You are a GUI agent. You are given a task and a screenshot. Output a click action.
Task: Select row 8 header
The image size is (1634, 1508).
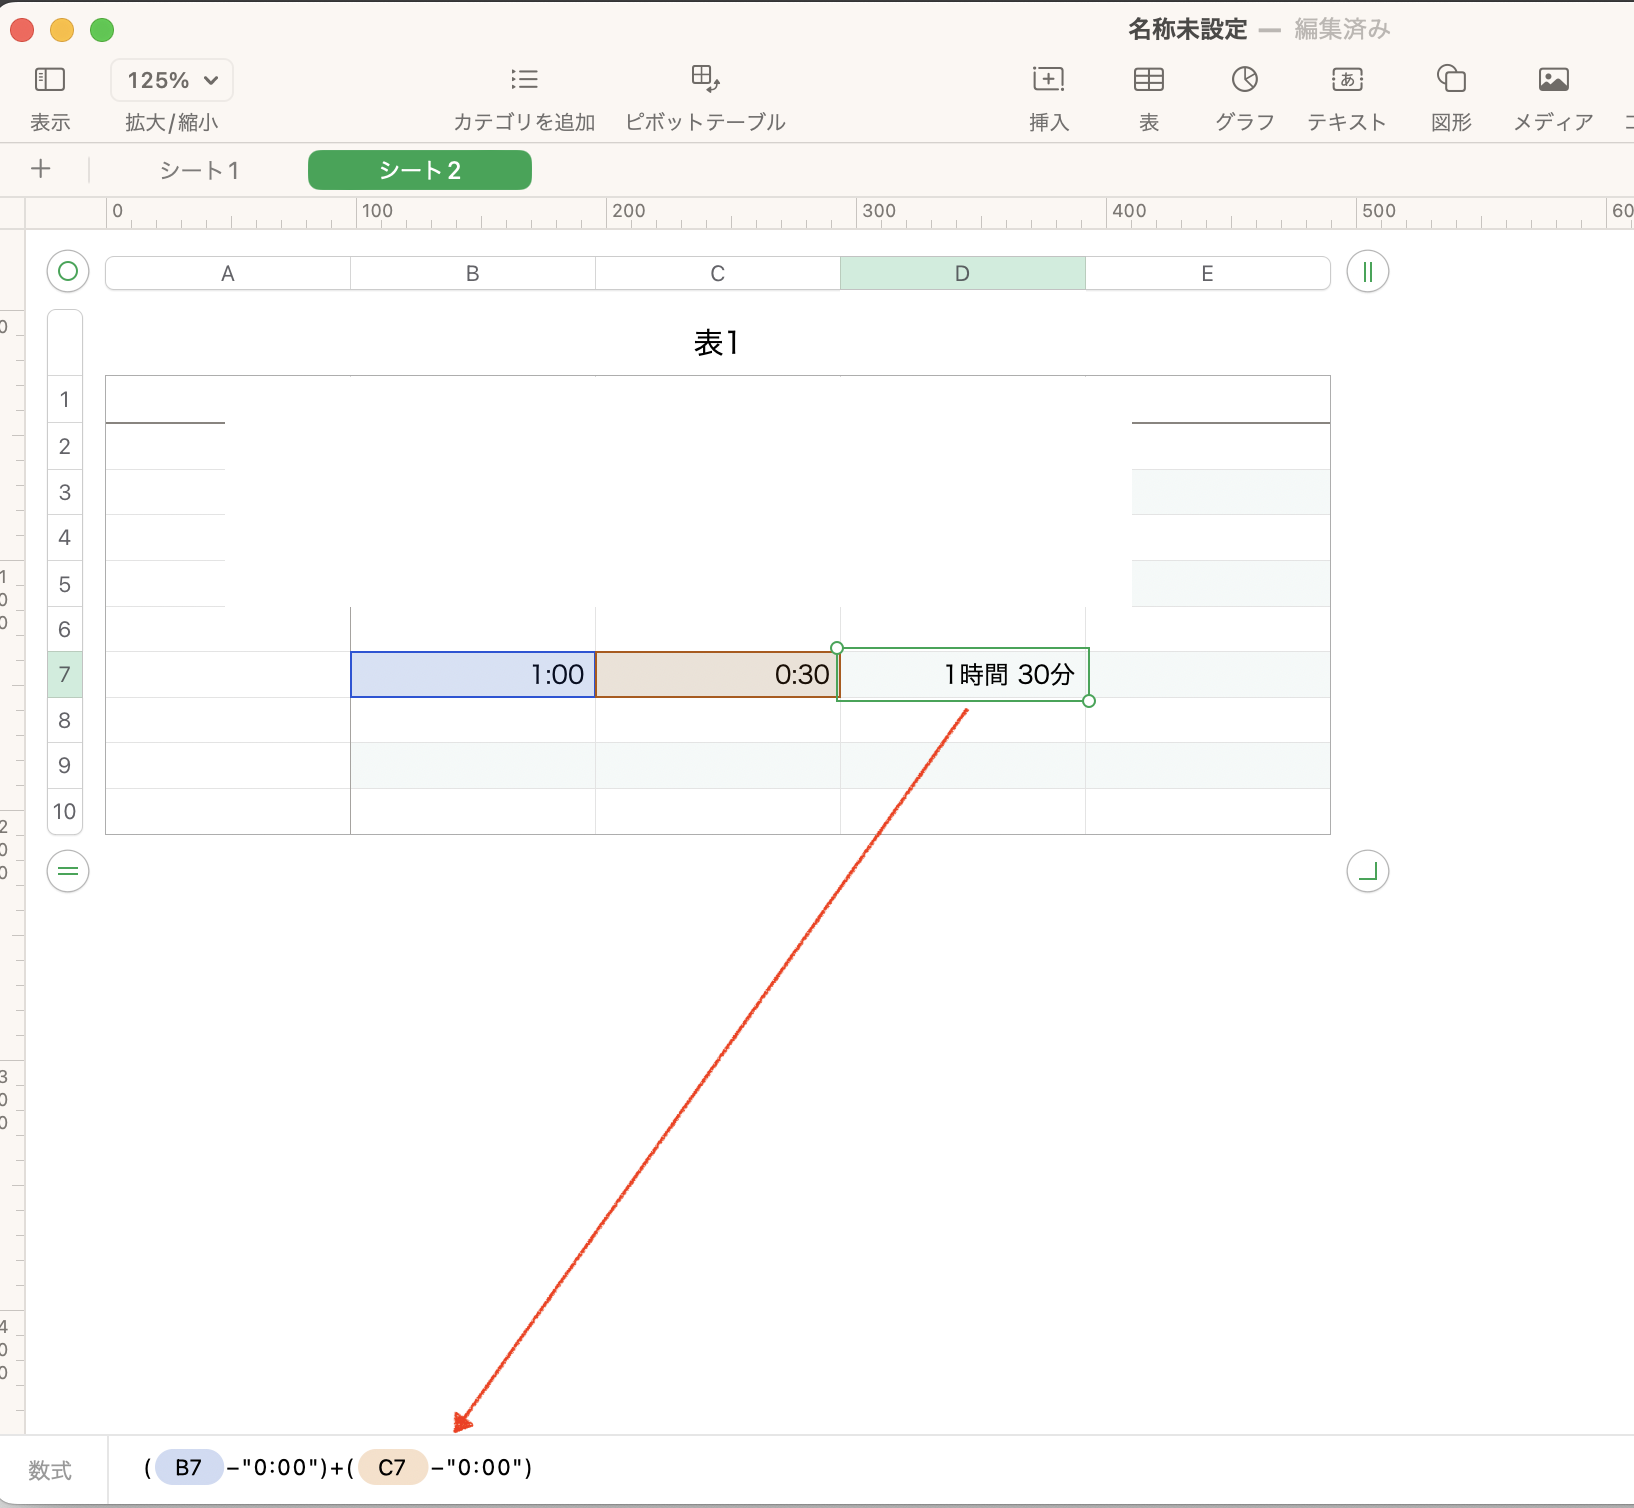tap(65, 720)
